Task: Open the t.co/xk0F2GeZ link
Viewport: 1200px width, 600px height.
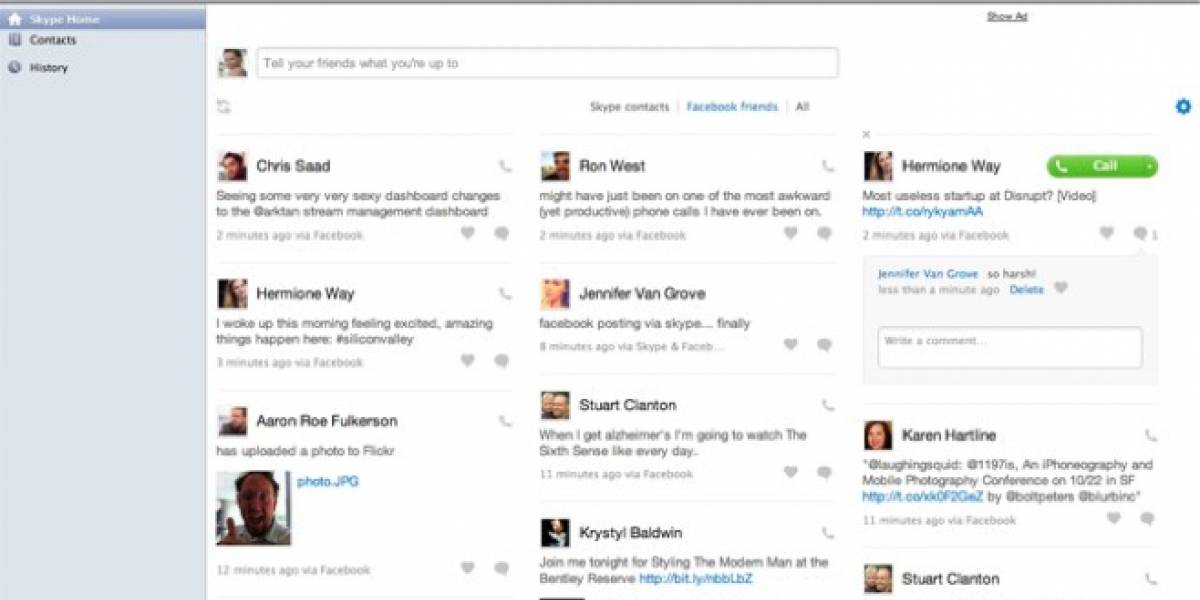Action: click(922, 496)
